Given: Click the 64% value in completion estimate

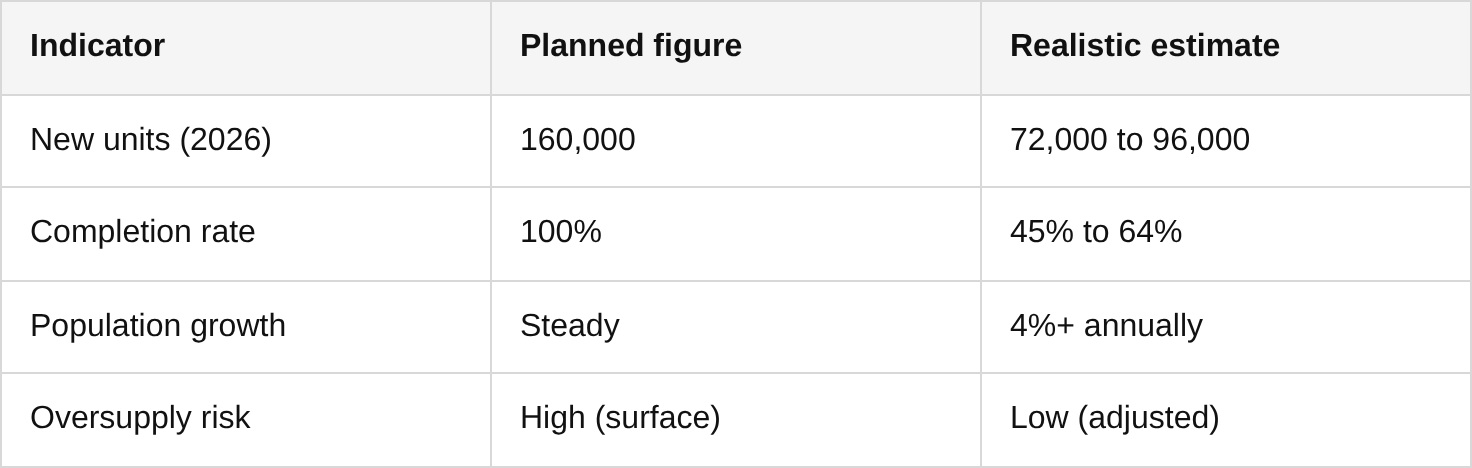Looking at the screenshot, I should pos(1150,232).
